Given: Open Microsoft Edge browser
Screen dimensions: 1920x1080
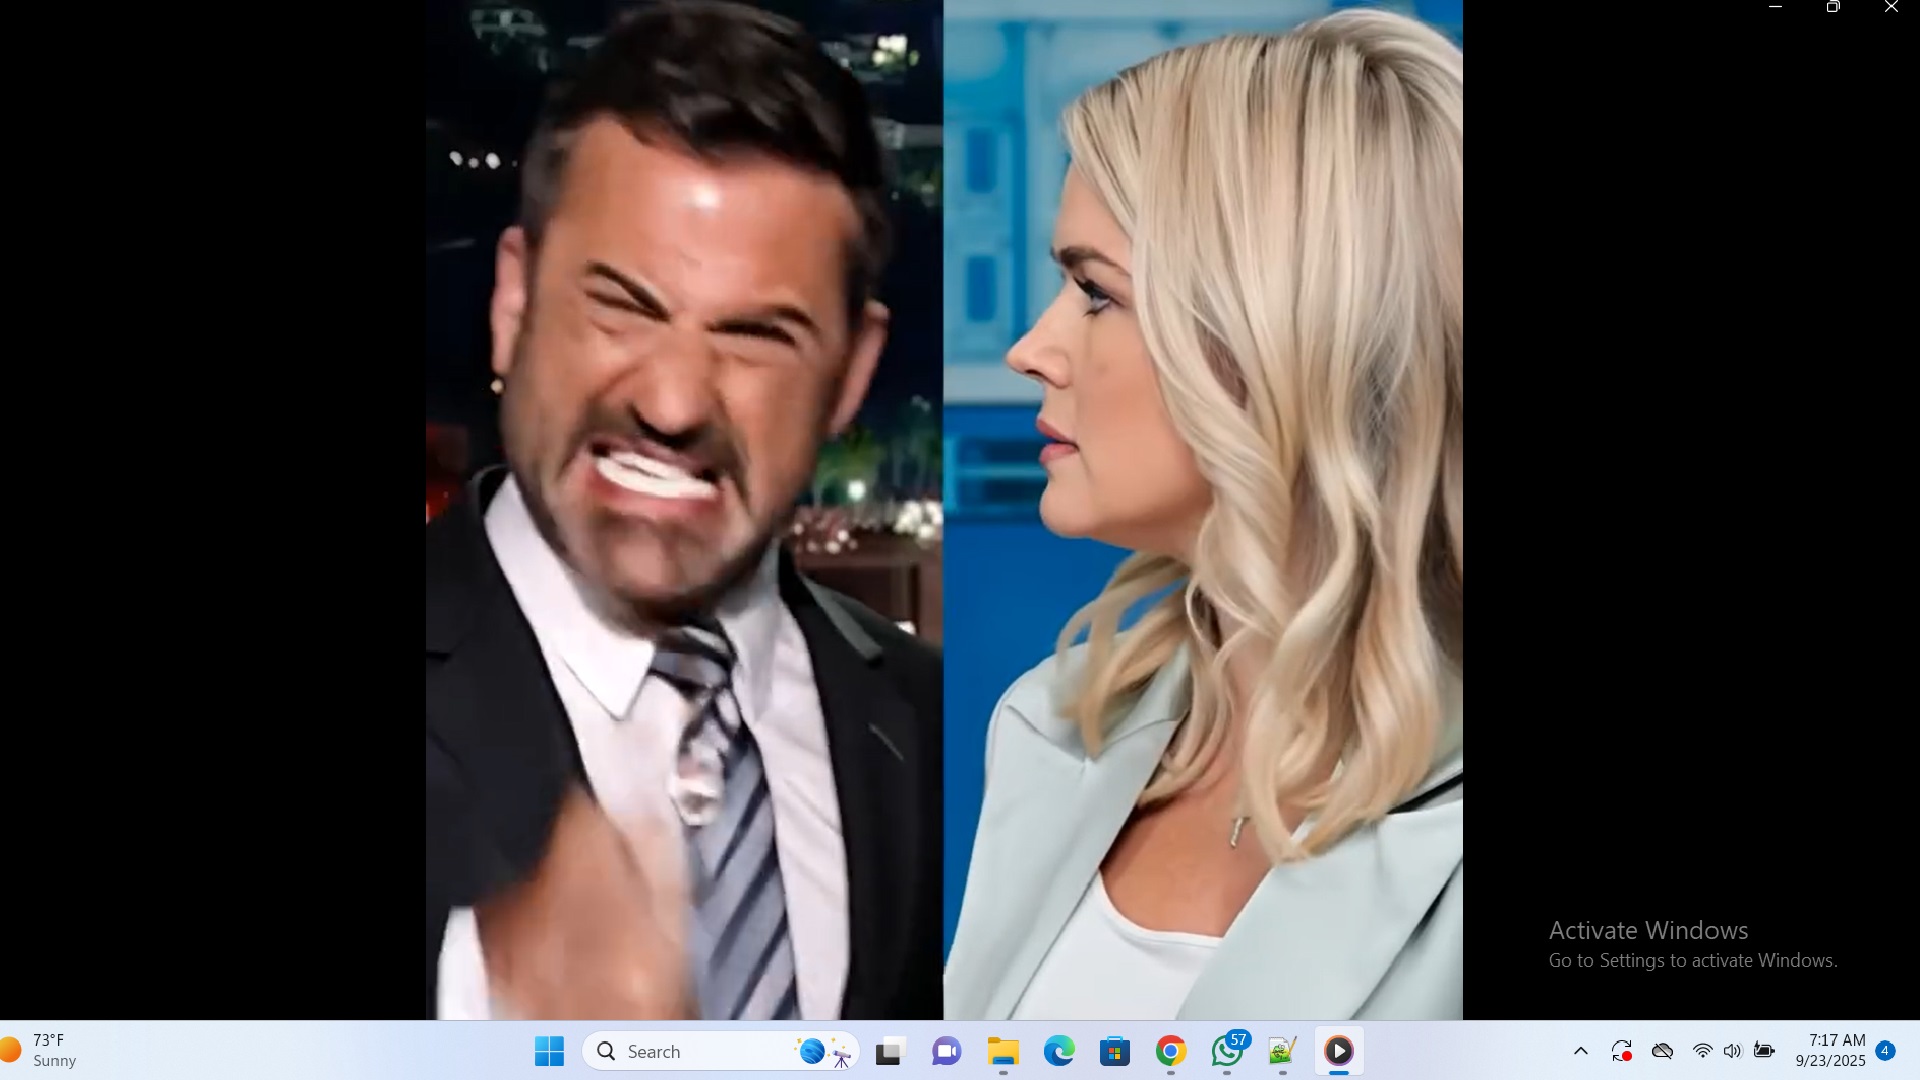Looking at the screenshot, I should click(x=1059, y=1051).
